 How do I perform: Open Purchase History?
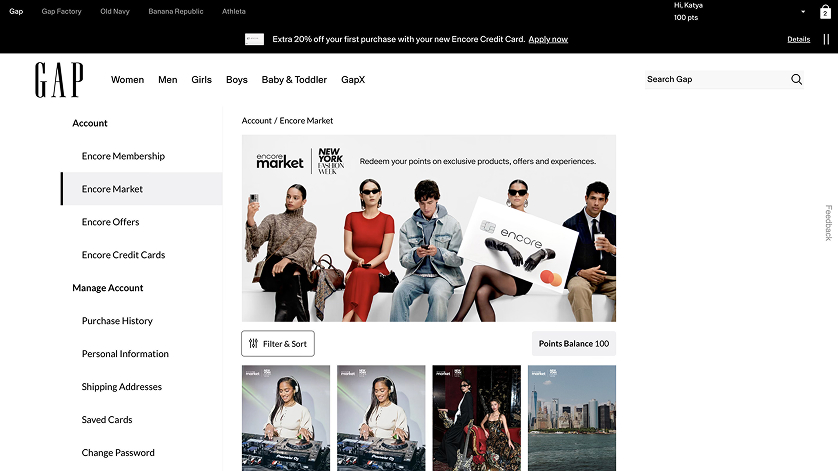pos(117,321)
